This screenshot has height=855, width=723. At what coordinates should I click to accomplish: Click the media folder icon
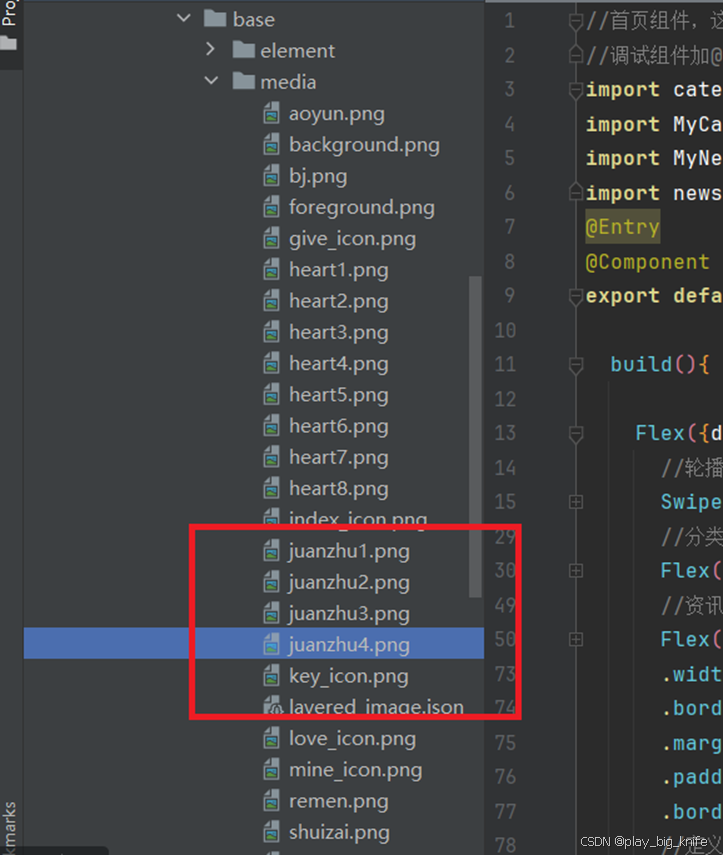click(x=243, y=82)
